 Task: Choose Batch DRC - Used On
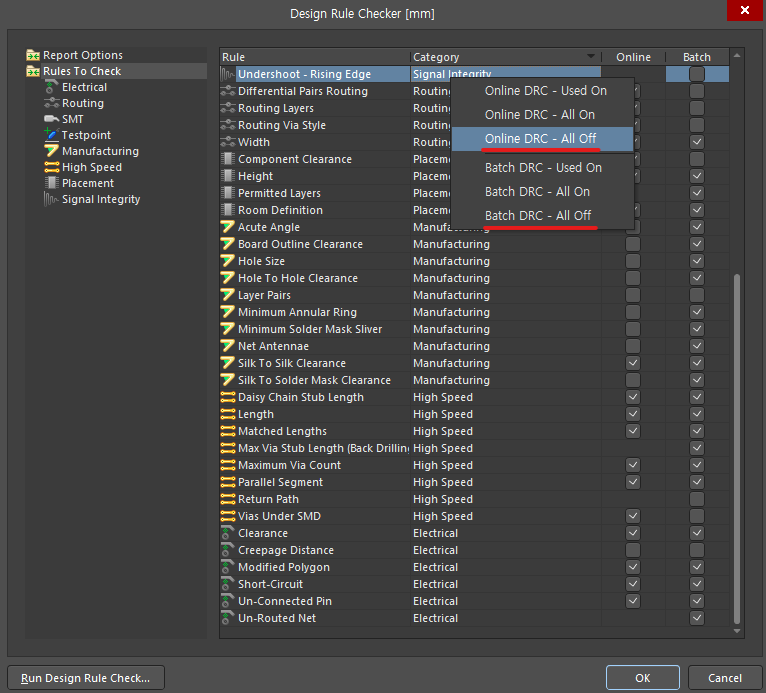(543, 168)
